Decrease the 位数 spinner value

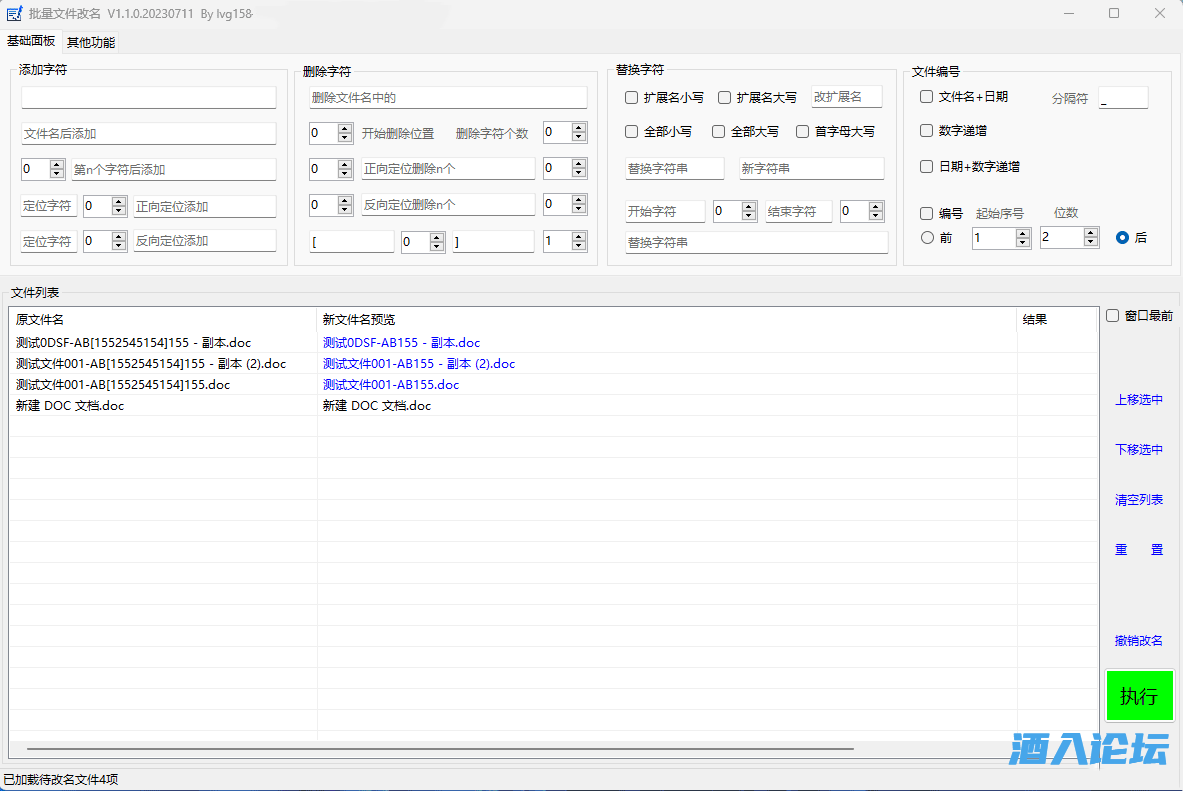[1090, 242]
